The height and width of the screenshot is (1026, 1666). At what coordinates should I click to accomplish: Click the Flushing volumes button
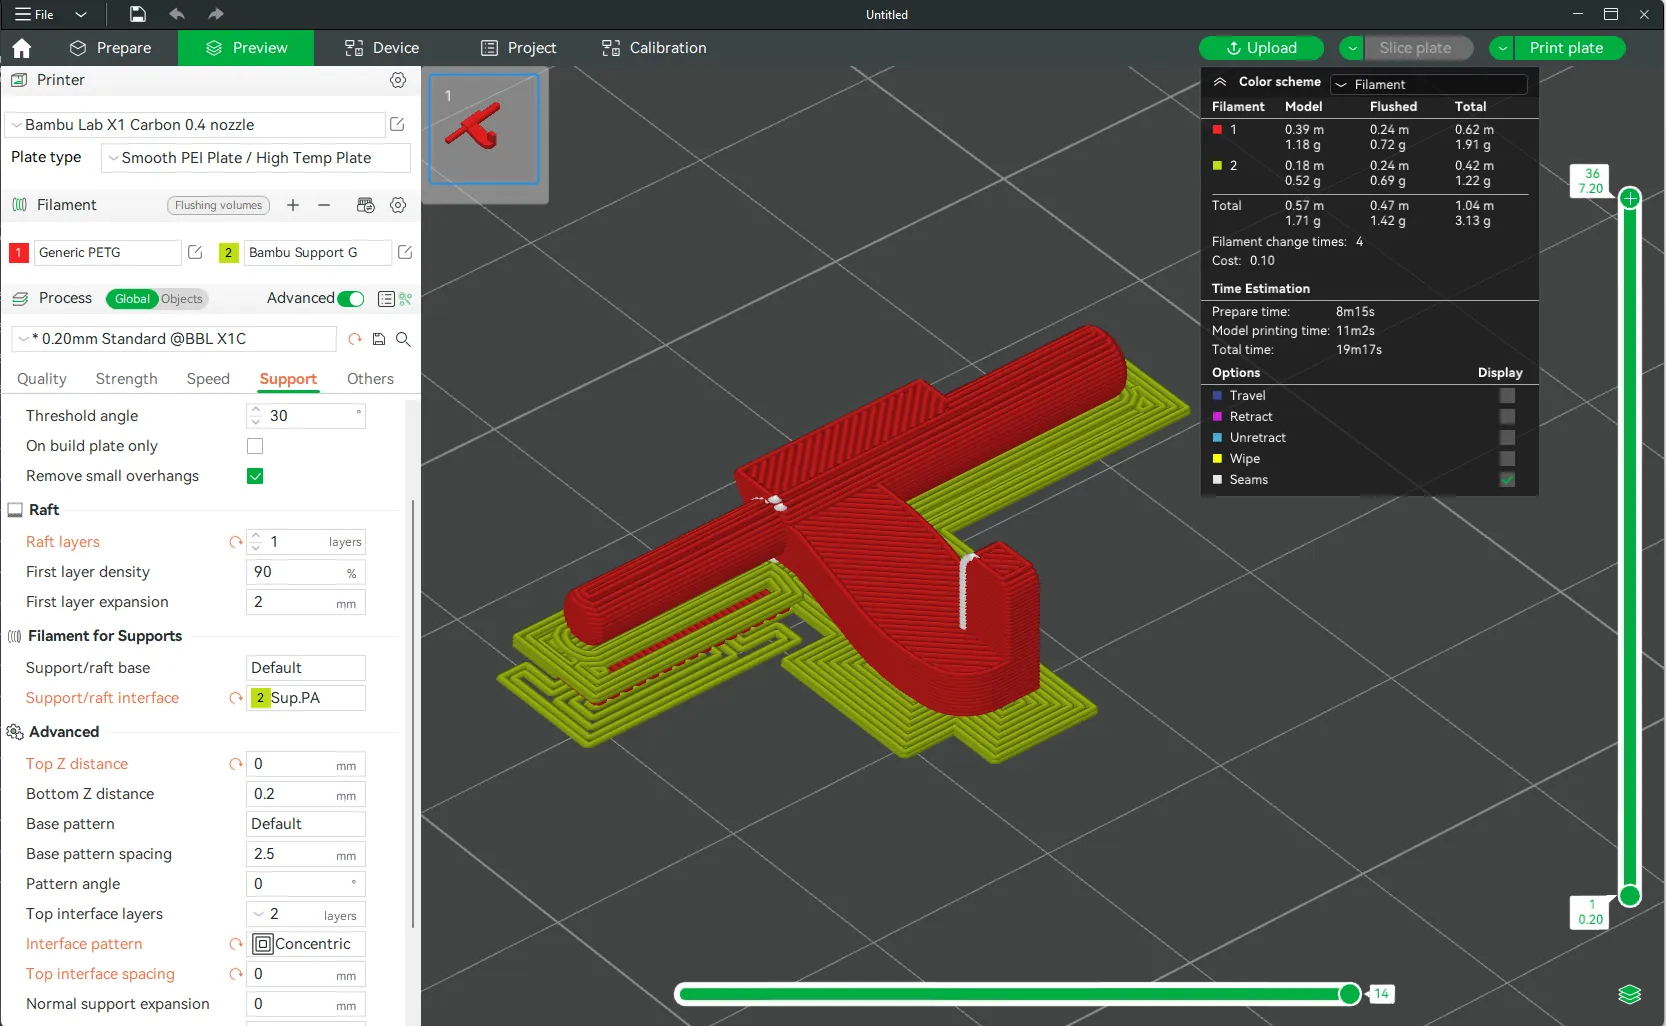[218, 205]
